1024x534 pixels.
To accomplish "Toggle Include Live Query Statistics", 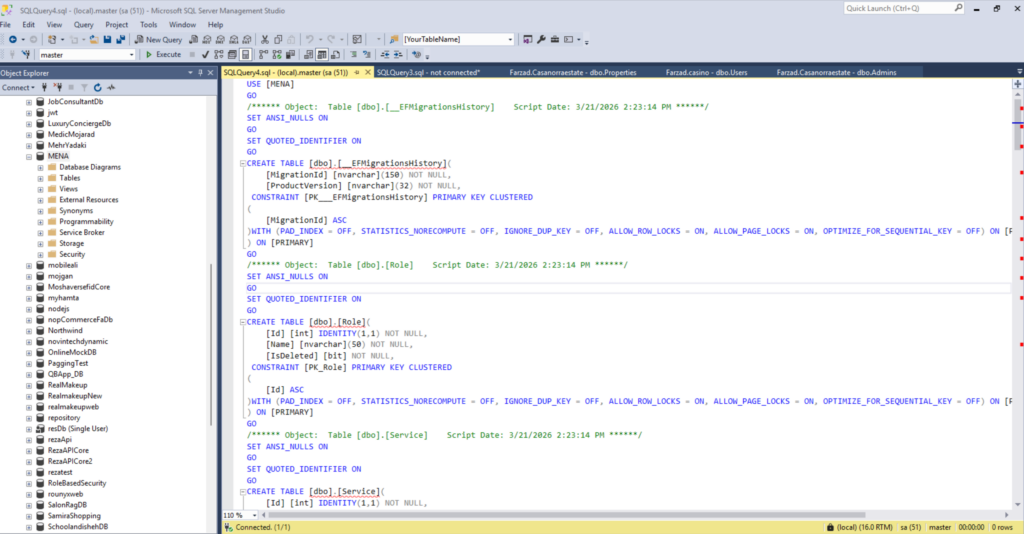I will point(277,55).
